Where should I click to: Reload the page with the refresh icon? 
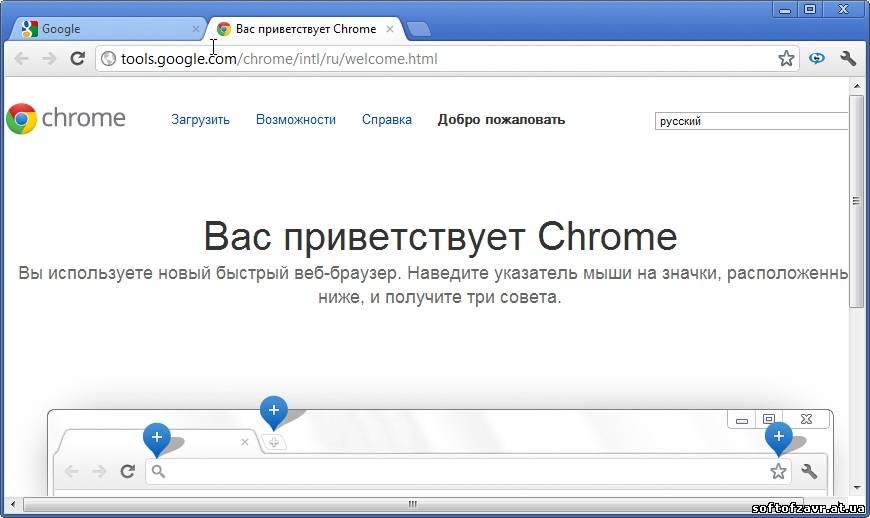78,58
